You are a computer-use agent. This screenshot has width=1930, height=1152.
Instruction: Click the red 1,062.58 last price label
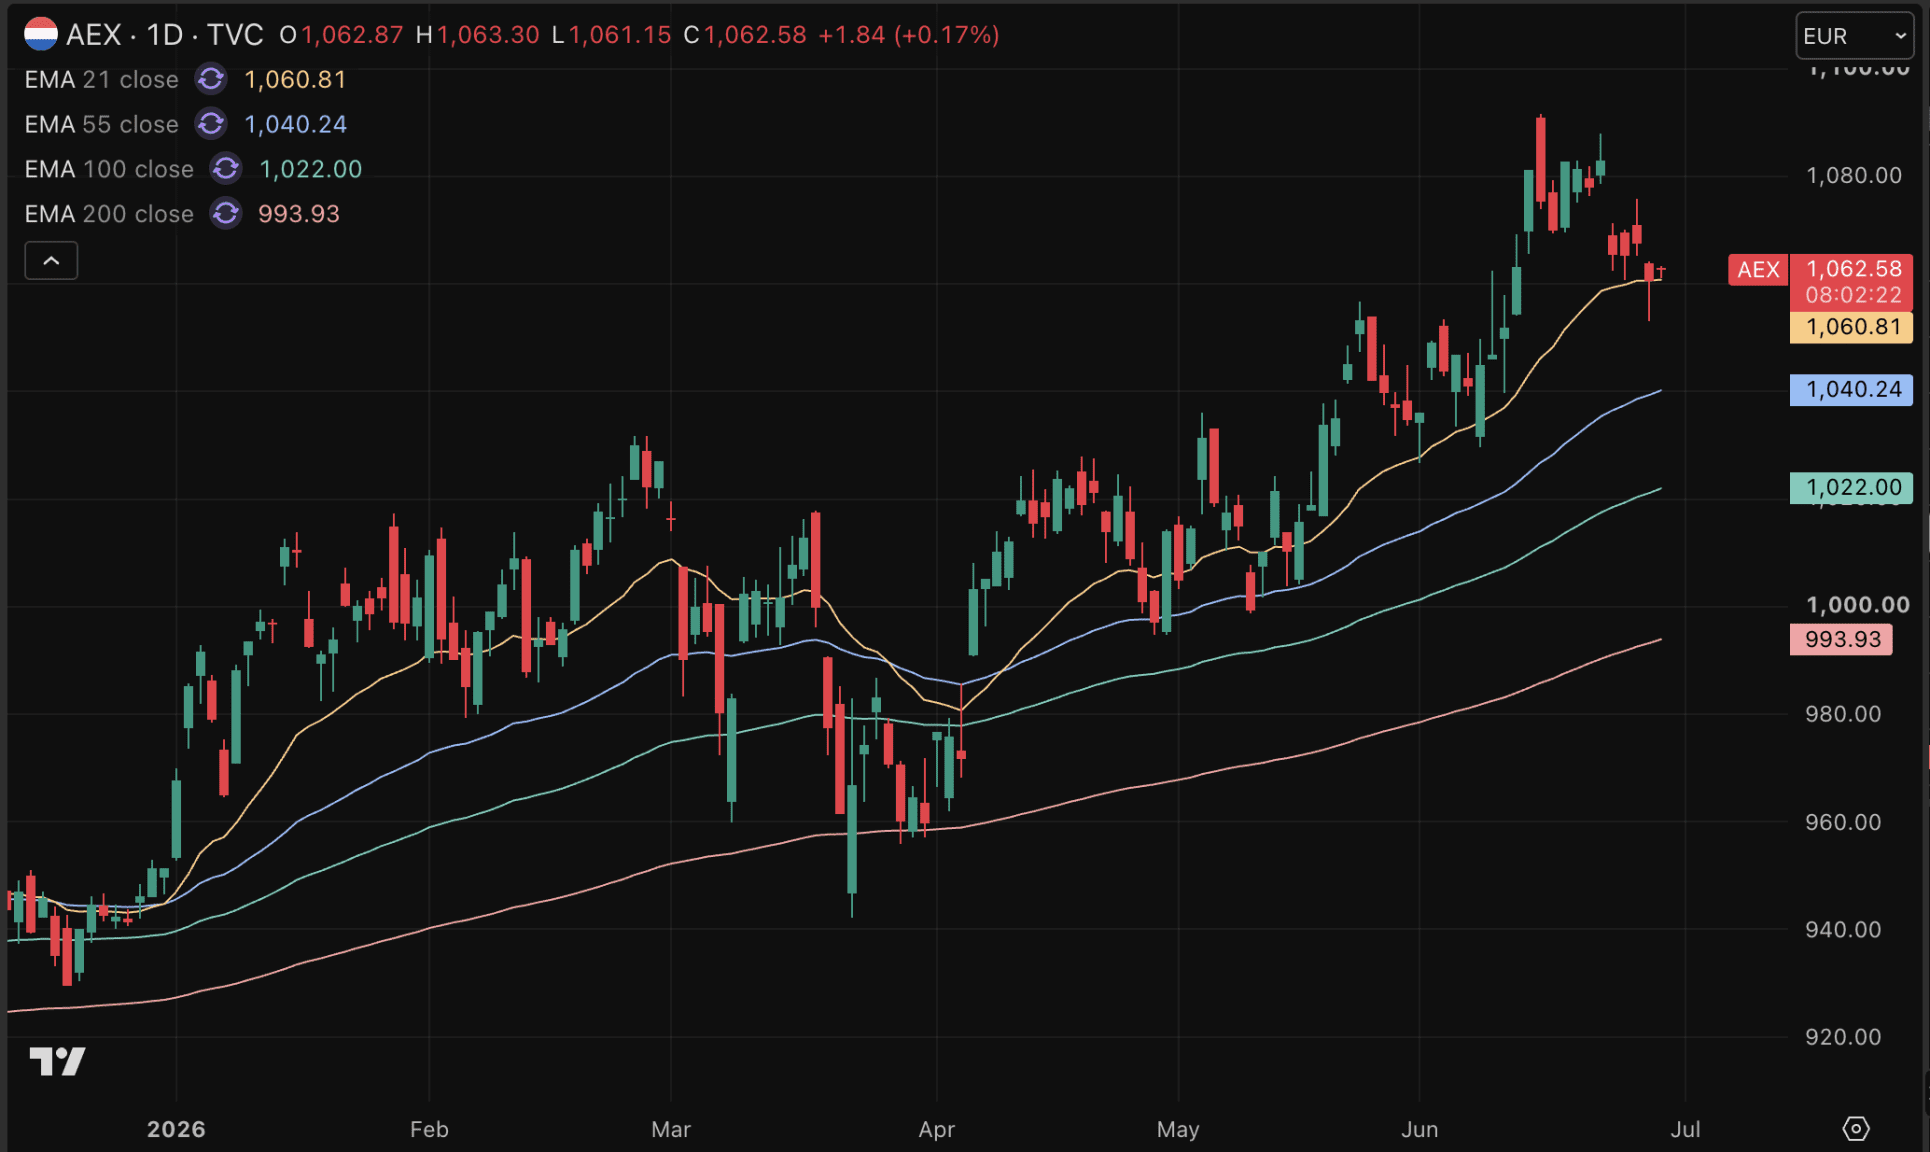[1853, 269]
